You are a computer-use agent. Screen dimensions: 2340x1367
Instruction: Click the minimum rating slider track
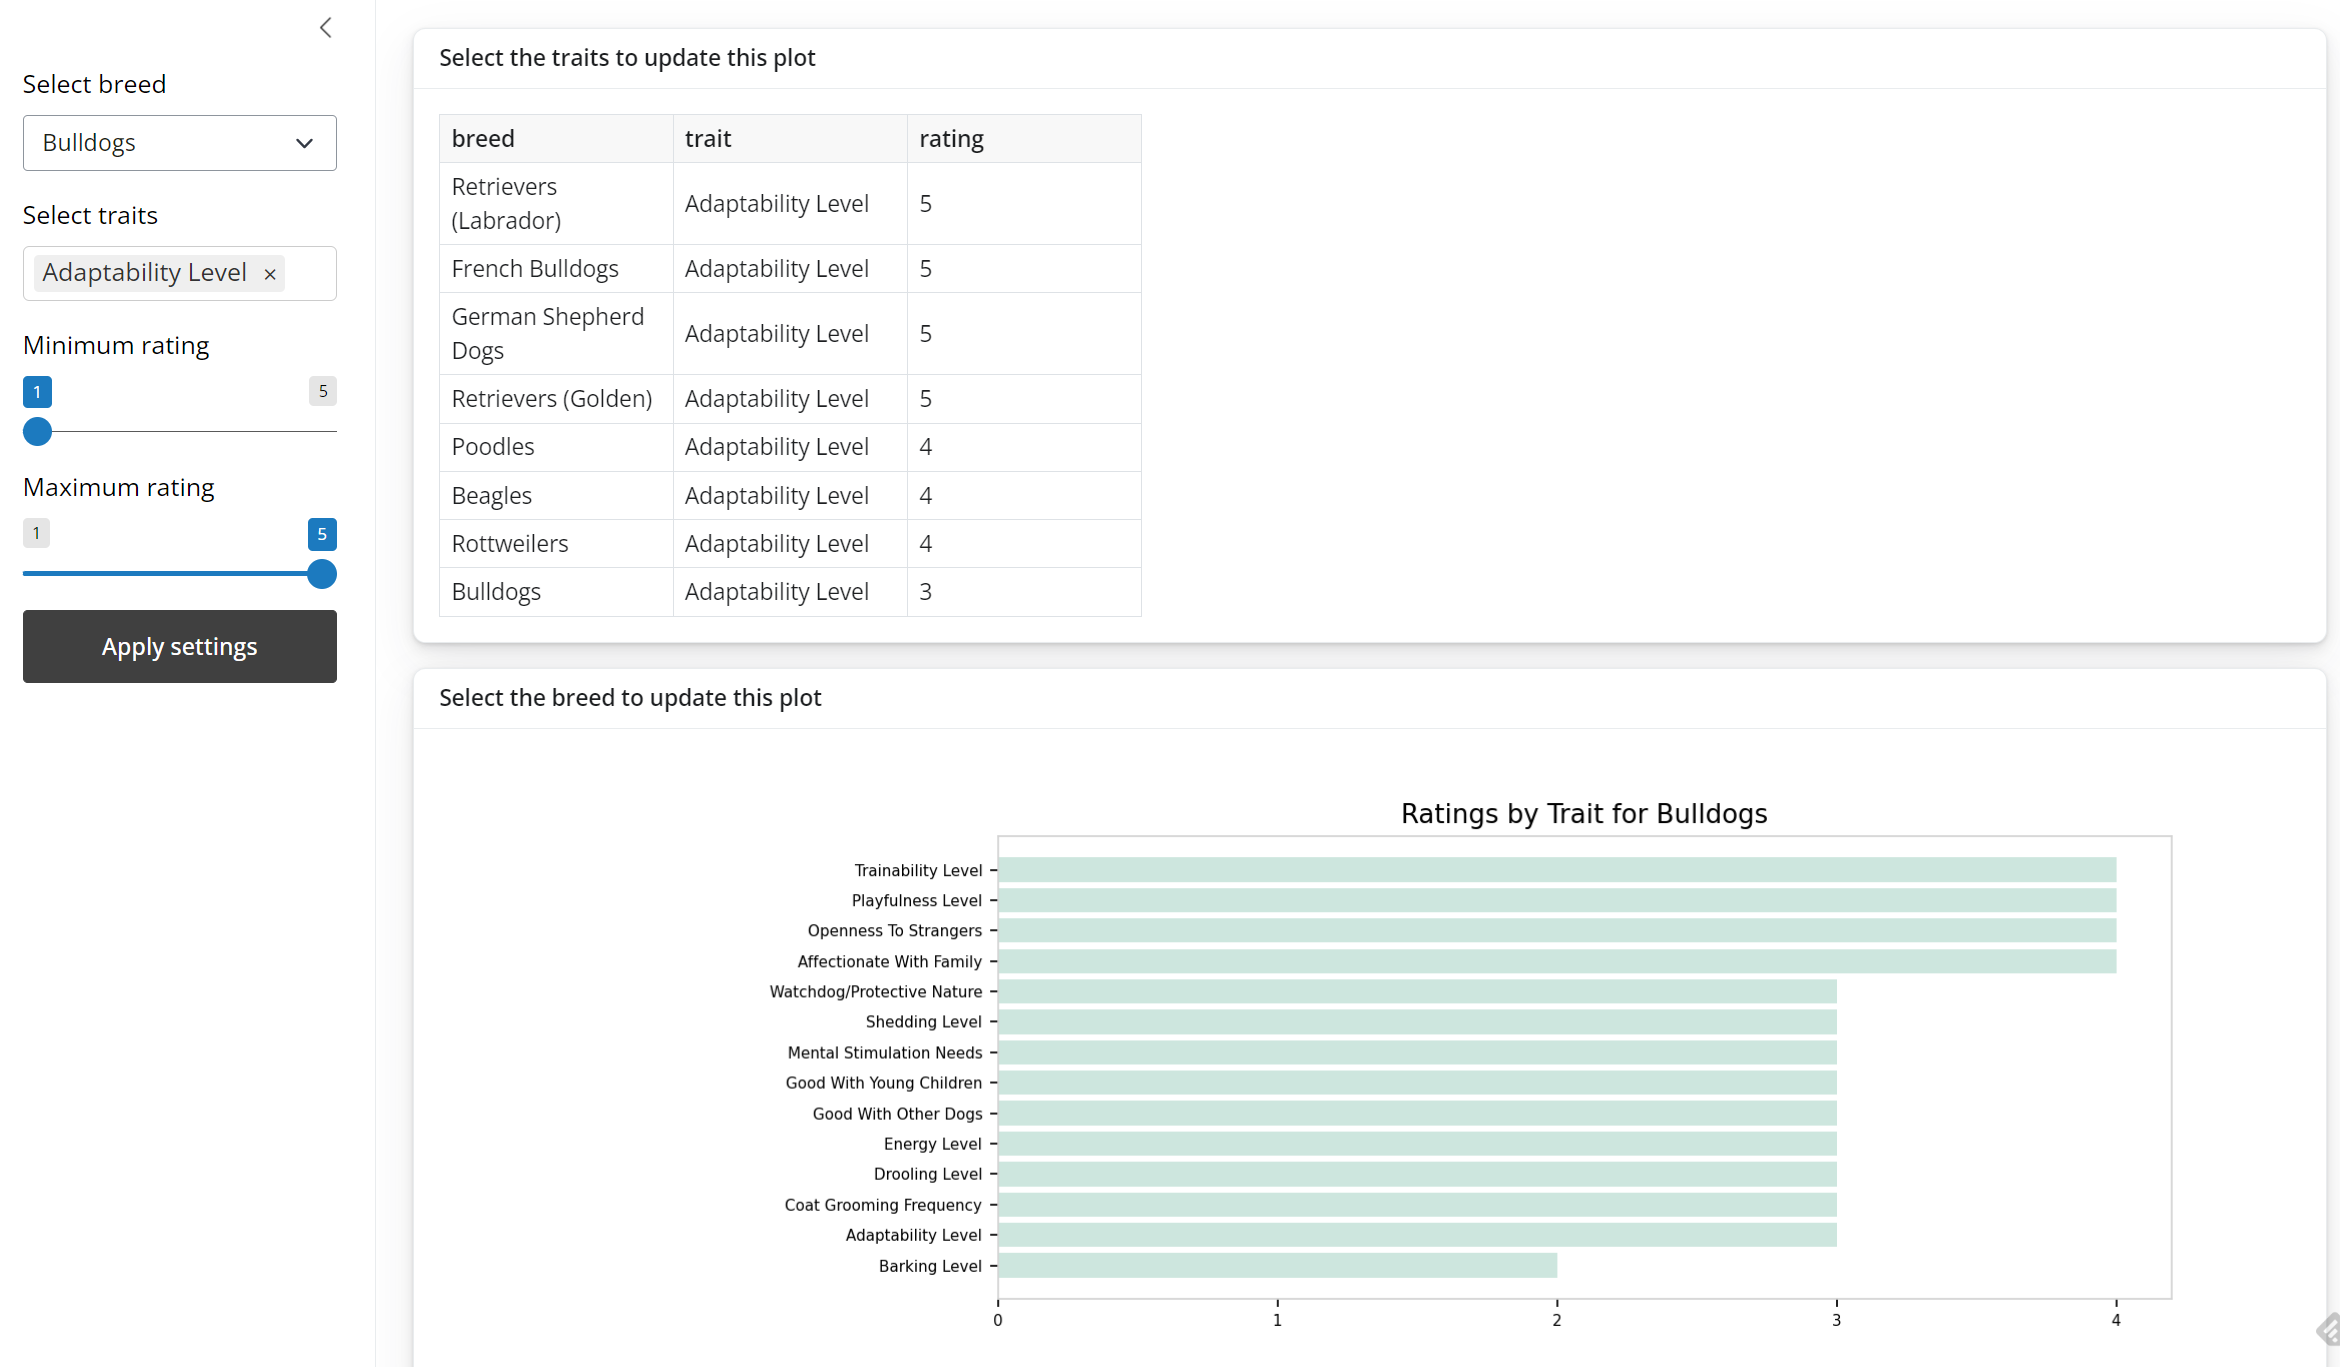coord(180,432)
